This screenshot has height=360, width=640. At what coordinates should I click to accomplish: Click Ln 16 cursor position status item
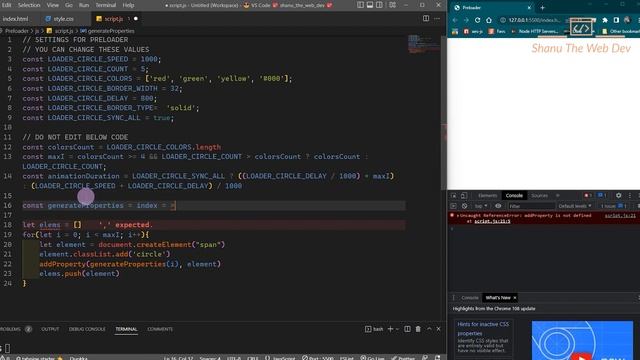point(178,358)
